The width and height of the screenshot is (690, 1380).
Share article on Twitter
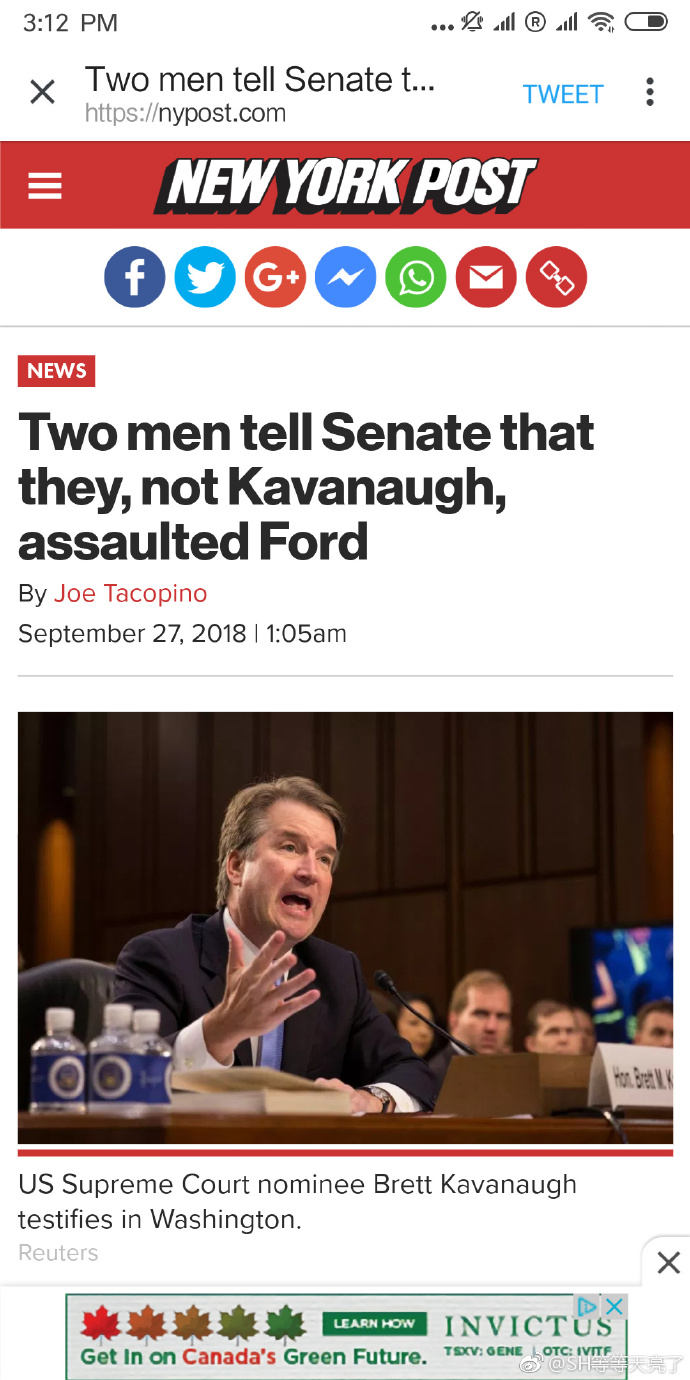pyautogui.click(x=205, y=277)
